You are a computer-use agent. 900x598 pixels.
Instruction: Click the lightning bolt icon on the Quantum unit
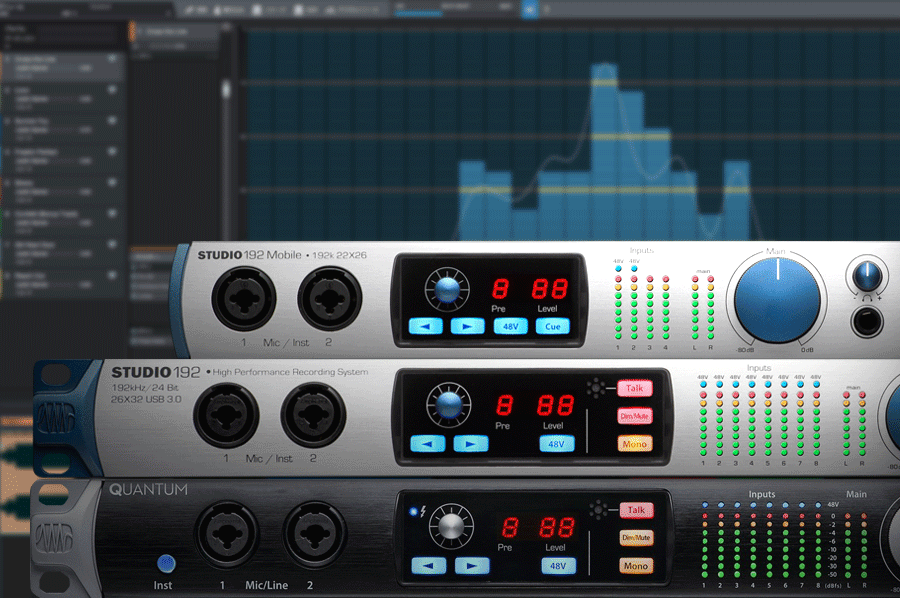(423, 511)
